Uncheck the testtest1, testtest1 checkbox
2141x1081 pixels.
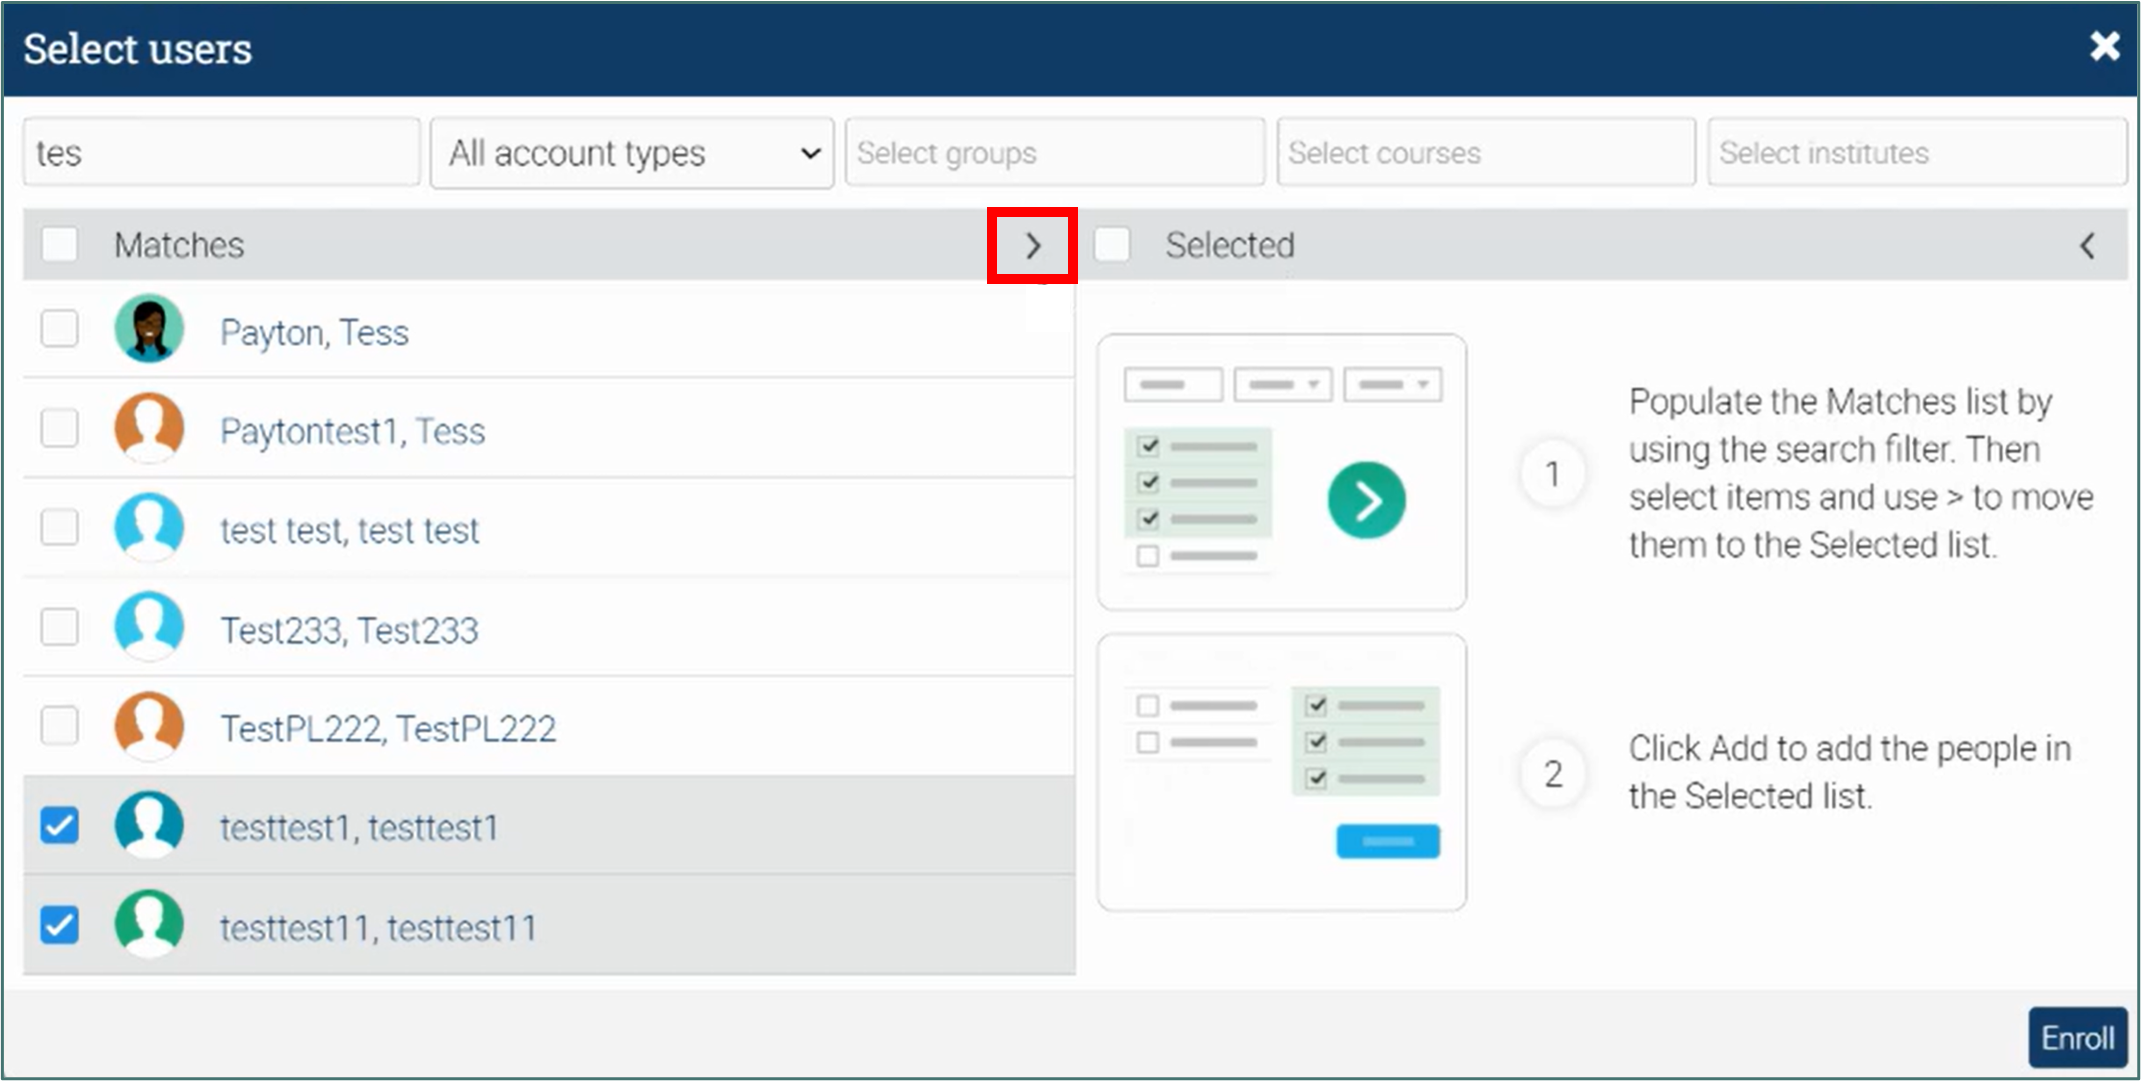coord(60,826)
